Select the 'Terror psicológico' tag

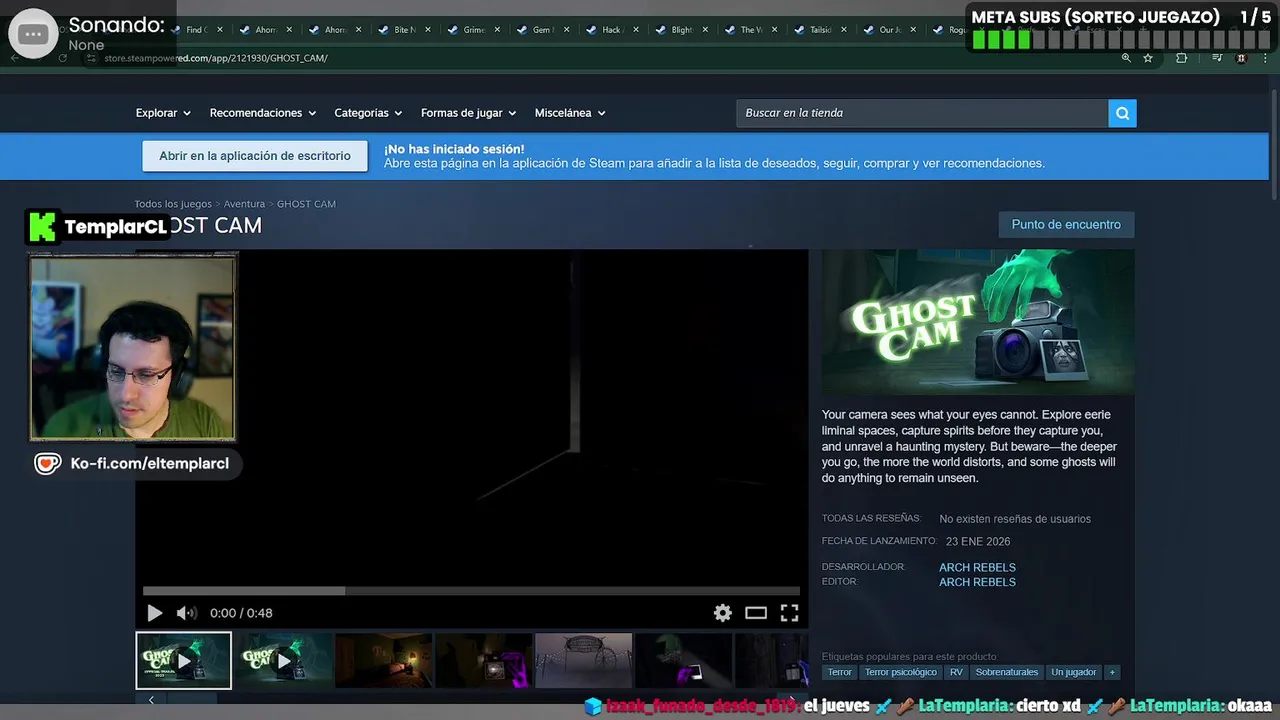coord(901,672)
